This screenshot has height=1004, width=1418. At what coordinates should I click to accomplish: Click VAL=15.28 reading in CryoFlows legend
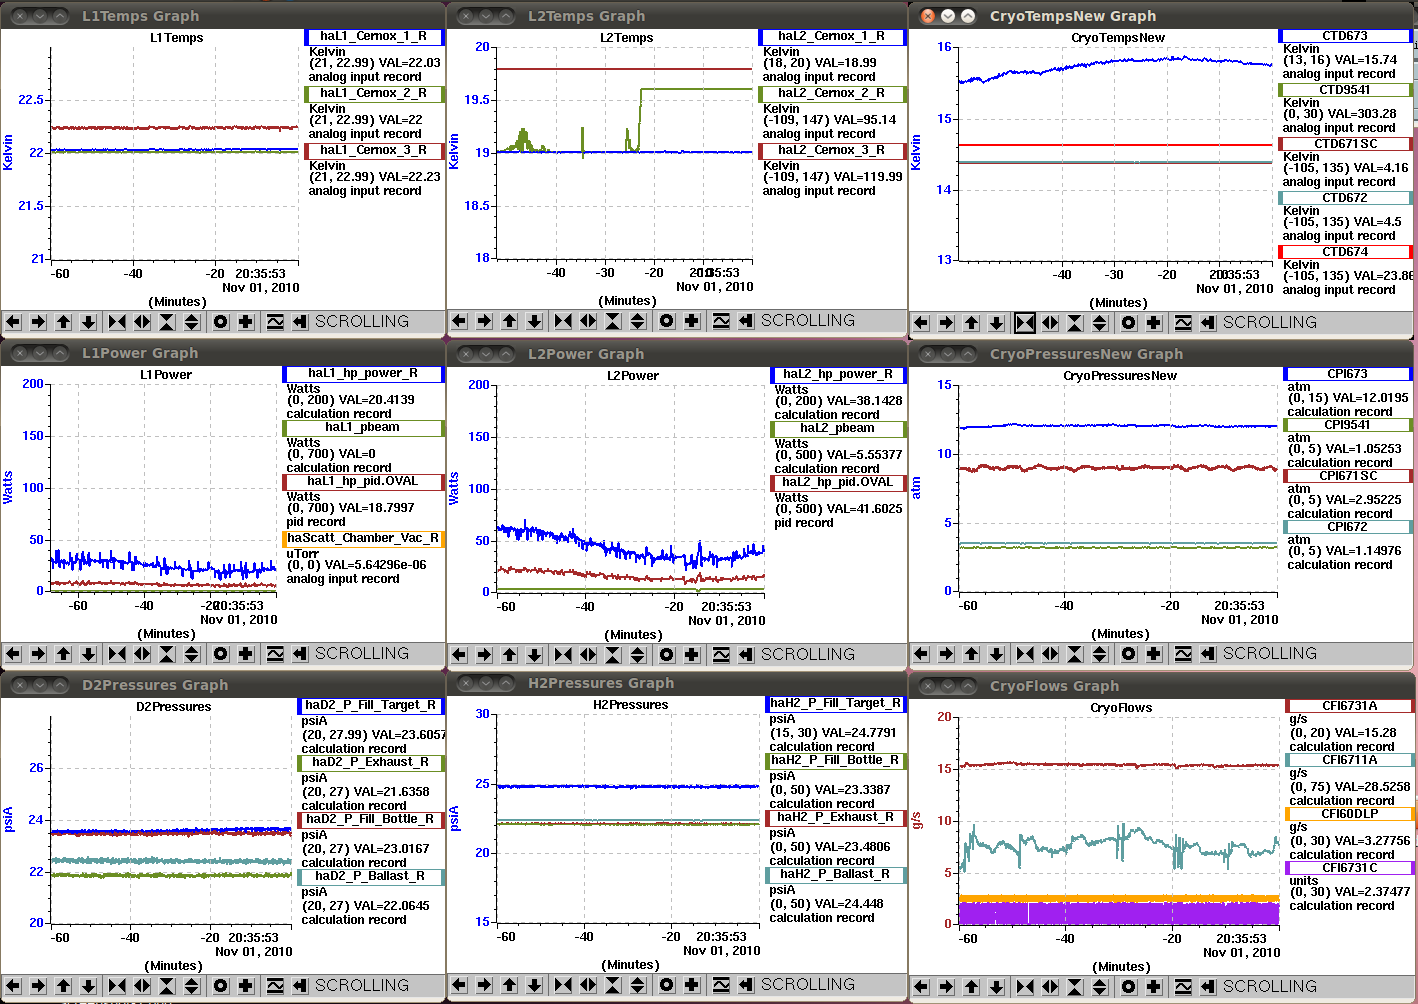pos(1365,733)
